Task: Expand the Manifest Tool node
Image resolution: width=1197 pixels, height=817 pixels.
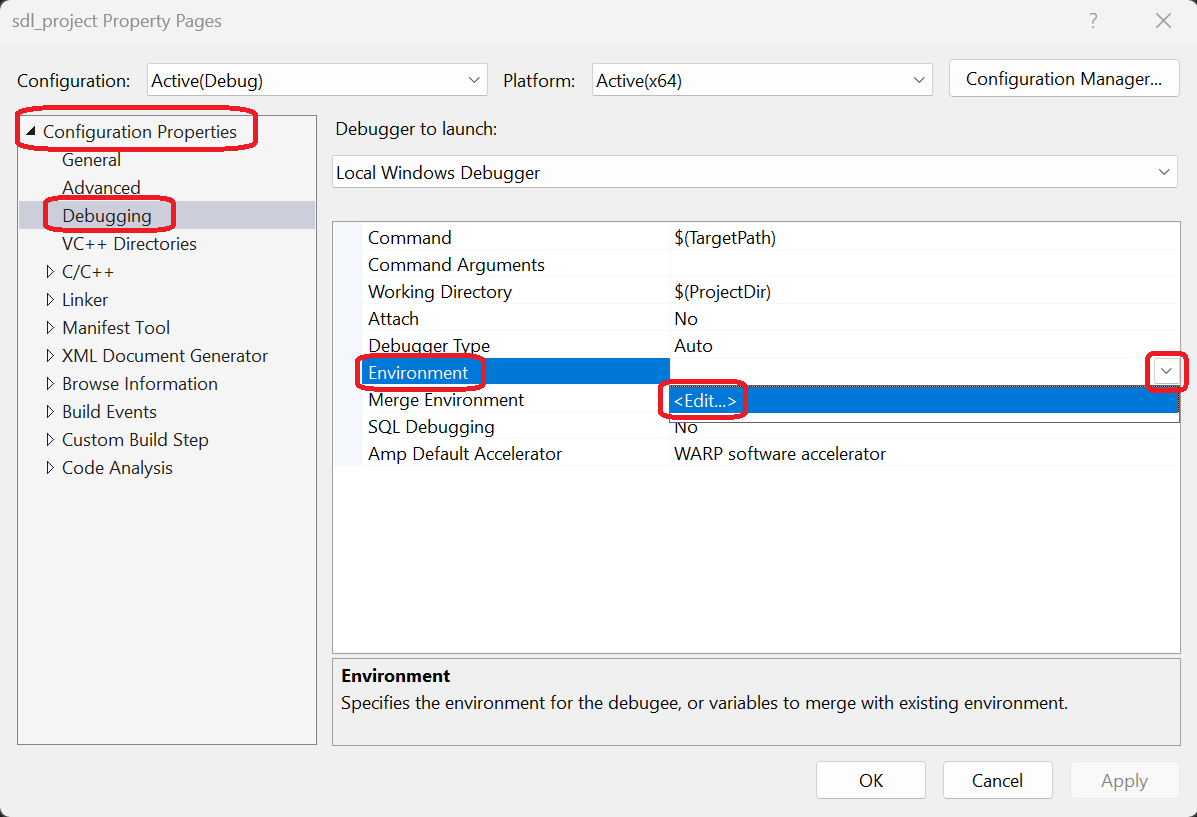Action: pos(51,327)
